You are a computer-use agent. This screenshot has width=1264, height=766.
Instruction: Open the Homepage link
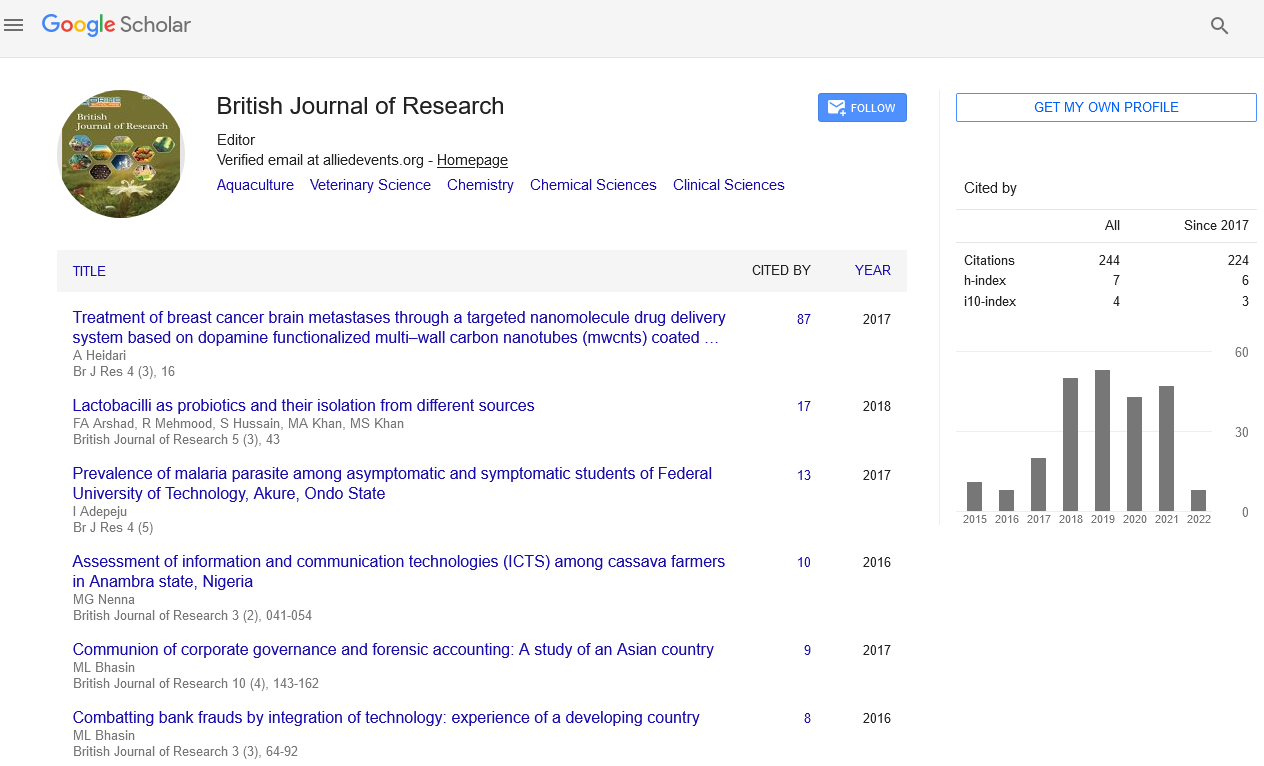coord(472,160)
